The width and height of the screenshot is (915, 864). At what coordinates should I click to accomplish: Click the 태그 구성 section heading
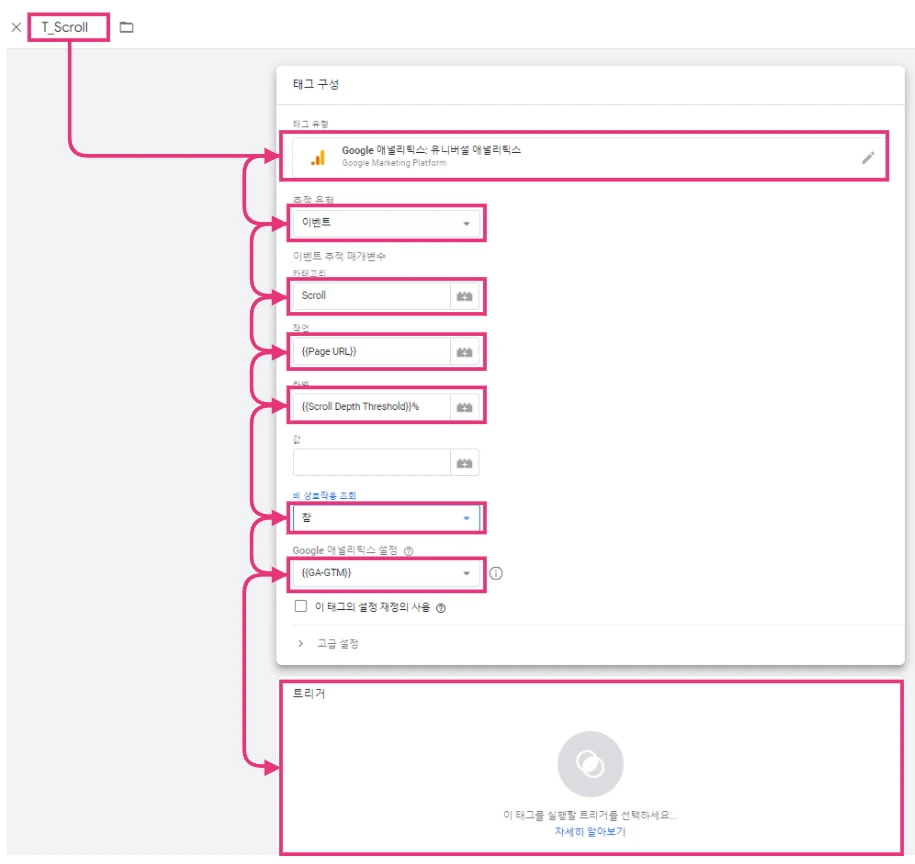(316, 84)
